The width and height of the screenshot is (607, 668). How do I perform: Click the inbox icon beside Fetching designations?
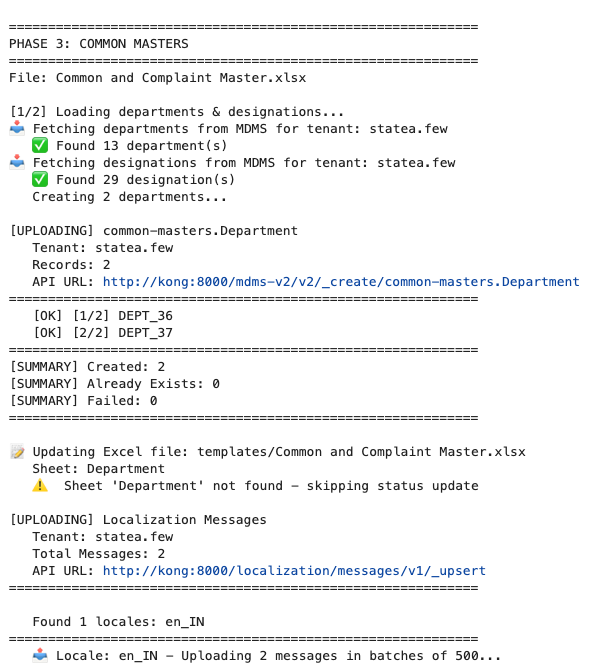[x=17, y=163]
